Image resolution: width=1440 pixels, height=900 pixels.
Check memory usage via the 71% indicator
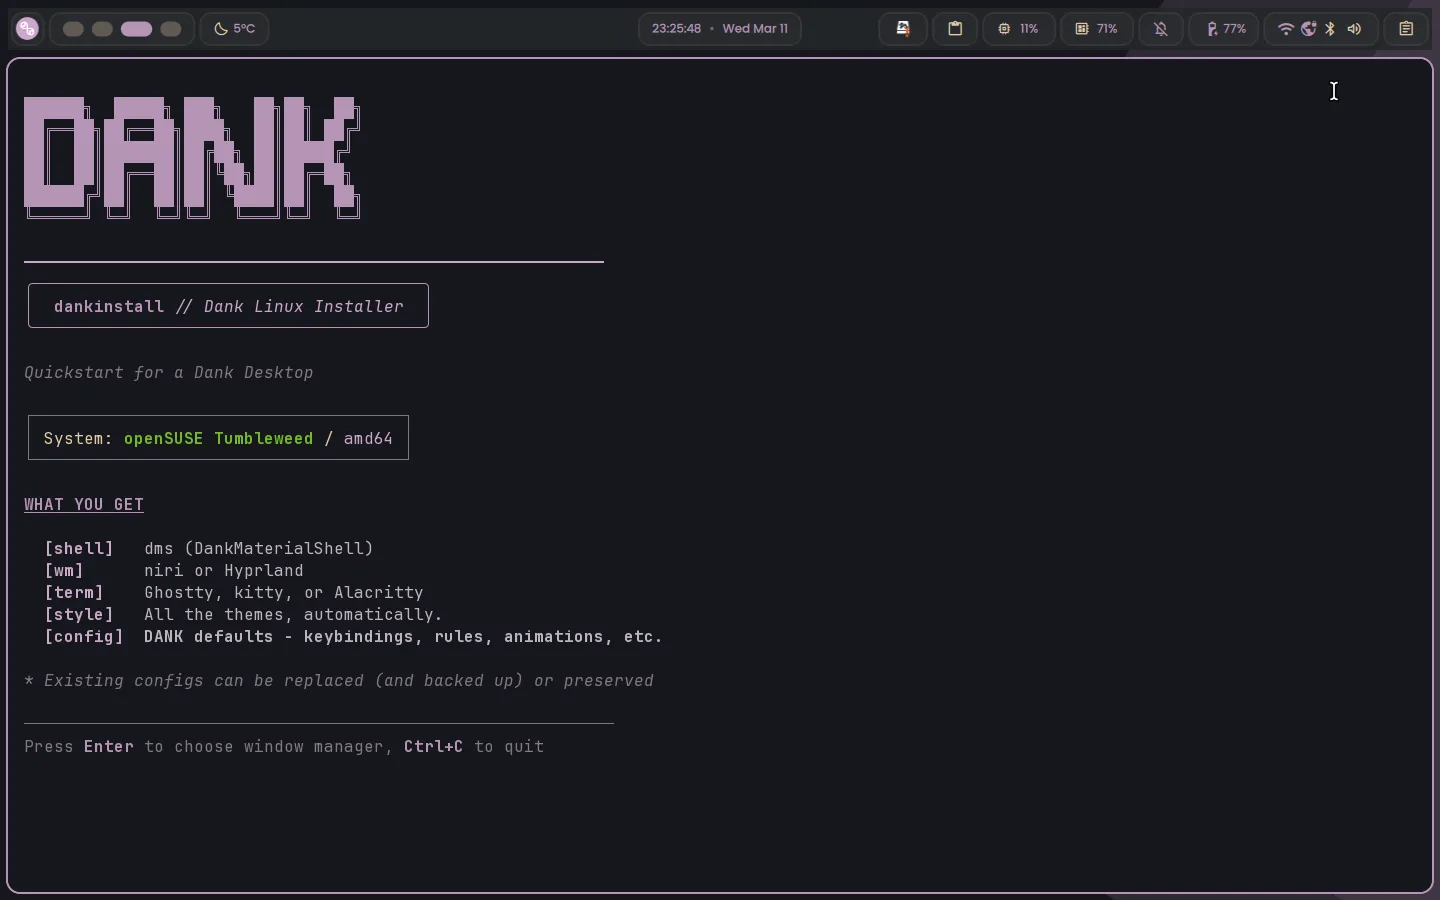(x=1096, y=29)
